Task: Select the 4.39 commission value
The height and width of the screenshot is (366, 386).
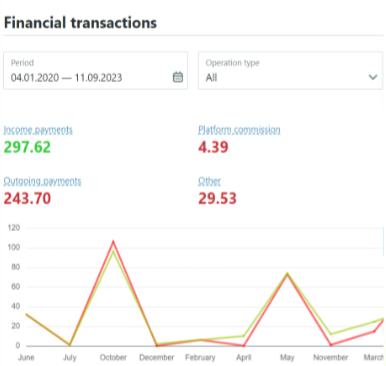Action: point(213,147)
